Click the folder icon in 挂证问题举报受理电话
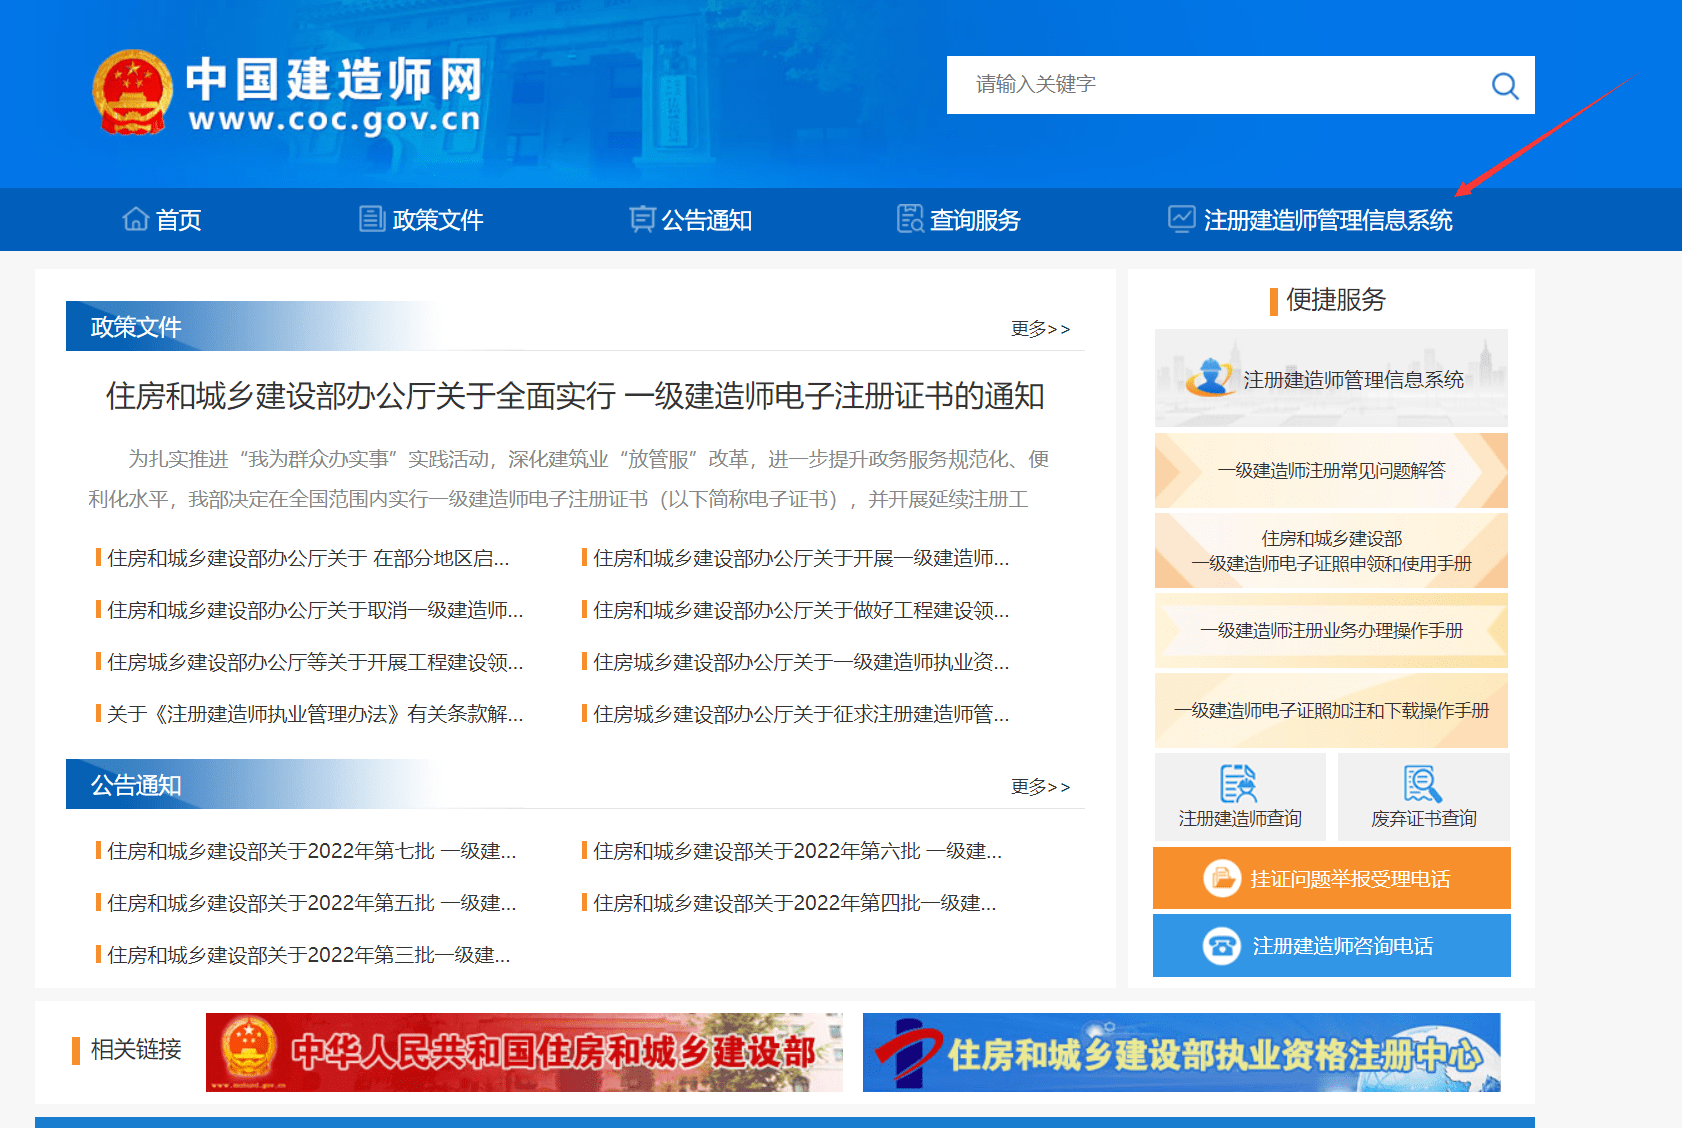 point(1222,878)
